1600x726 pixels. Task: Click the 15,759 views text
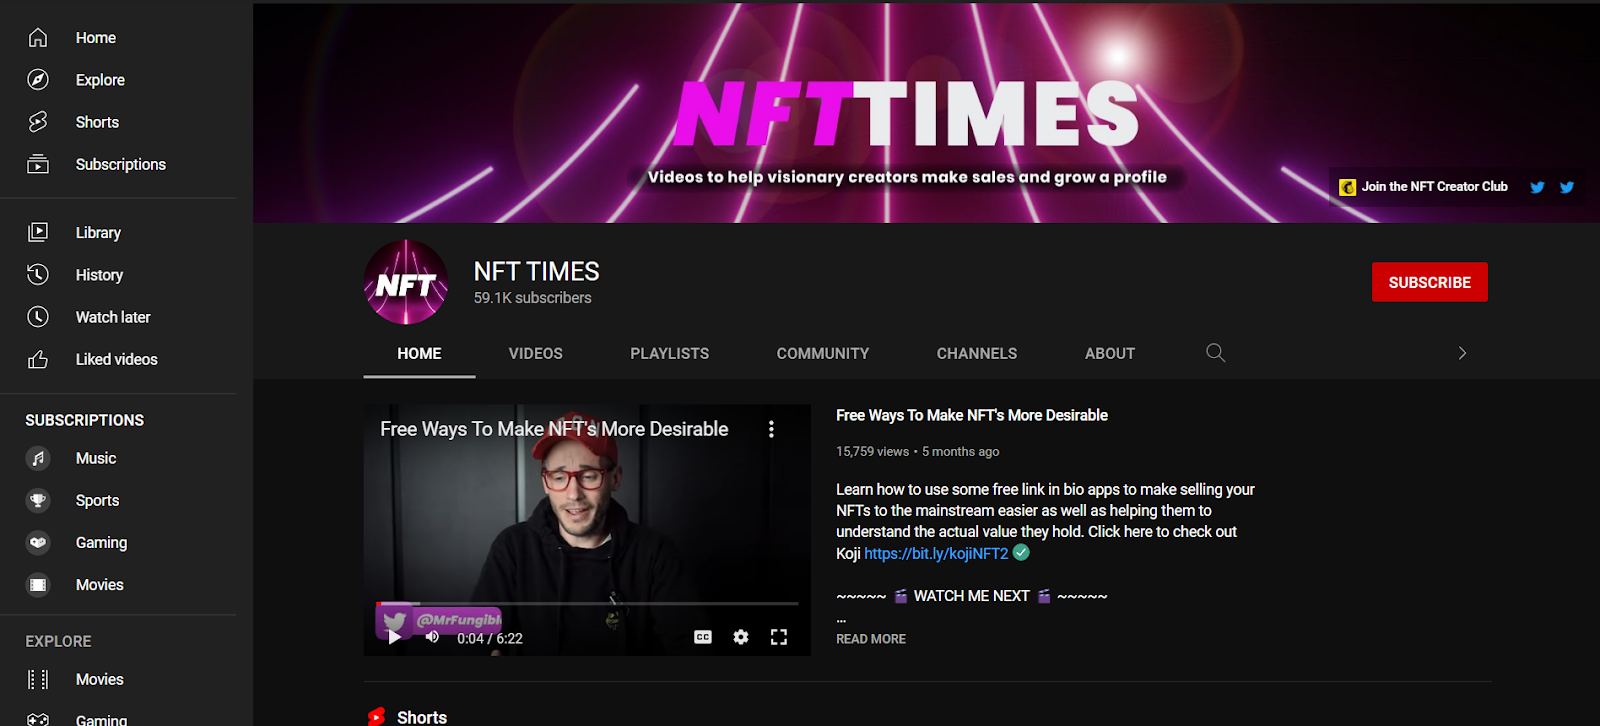pyautogui.click(x=872, y=452)
